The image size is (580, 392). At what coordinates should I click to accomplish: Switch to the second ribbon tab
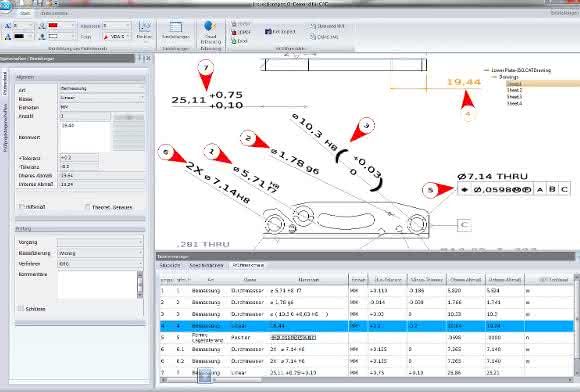(x=54, y=13)
